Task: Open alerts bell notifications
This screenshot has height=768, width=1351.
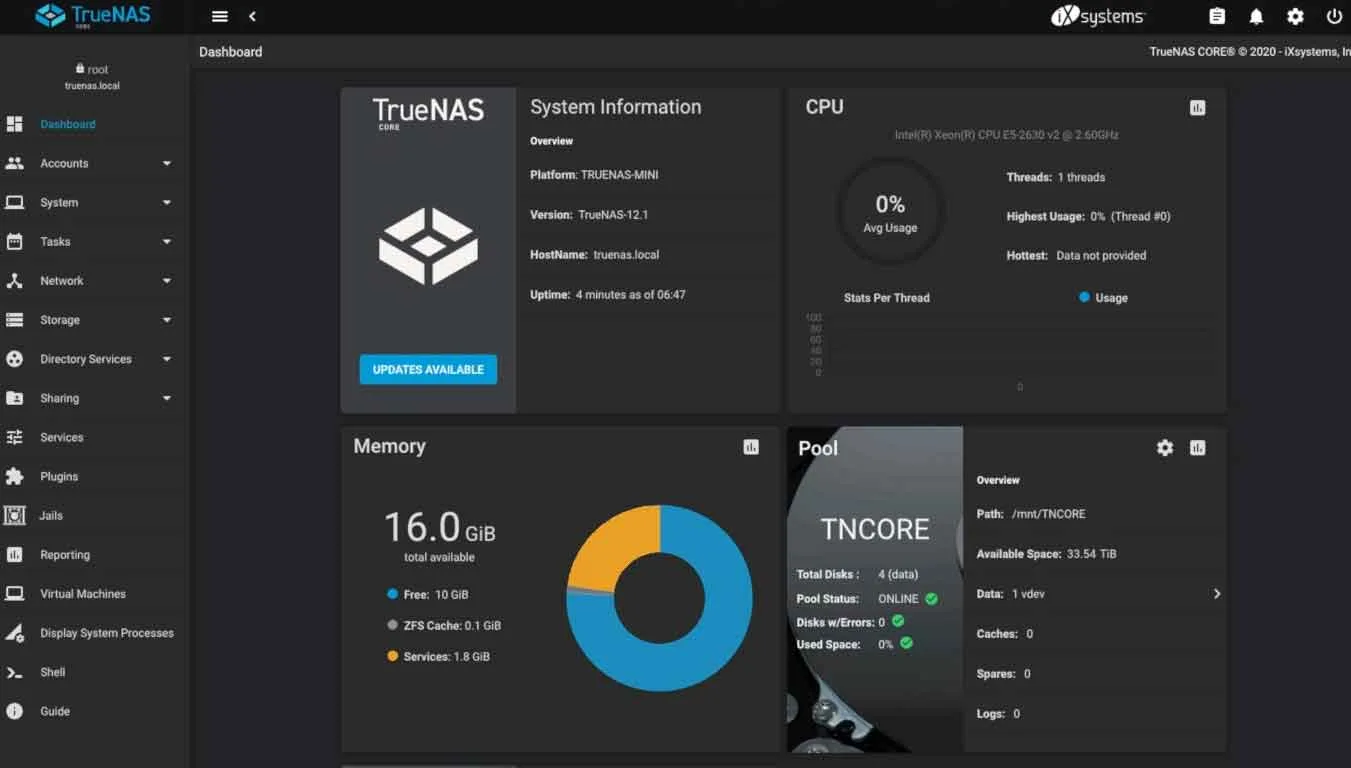Action: pyautogui.click(x=1256, y=16)
